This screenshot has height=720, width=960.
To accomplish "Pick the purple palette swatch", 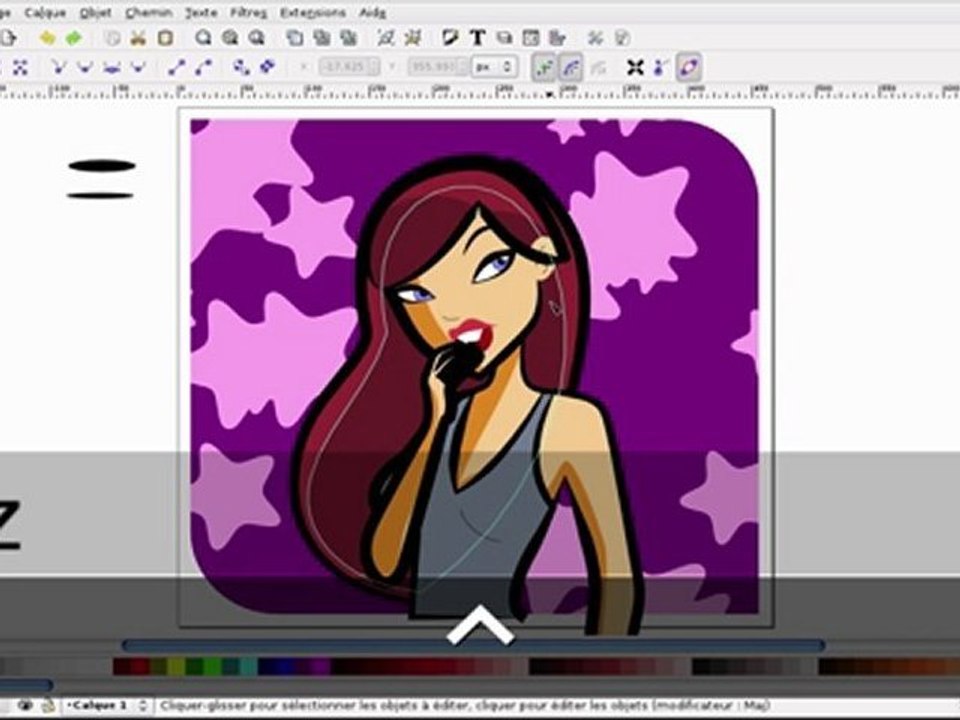I will tap(321, 667).
